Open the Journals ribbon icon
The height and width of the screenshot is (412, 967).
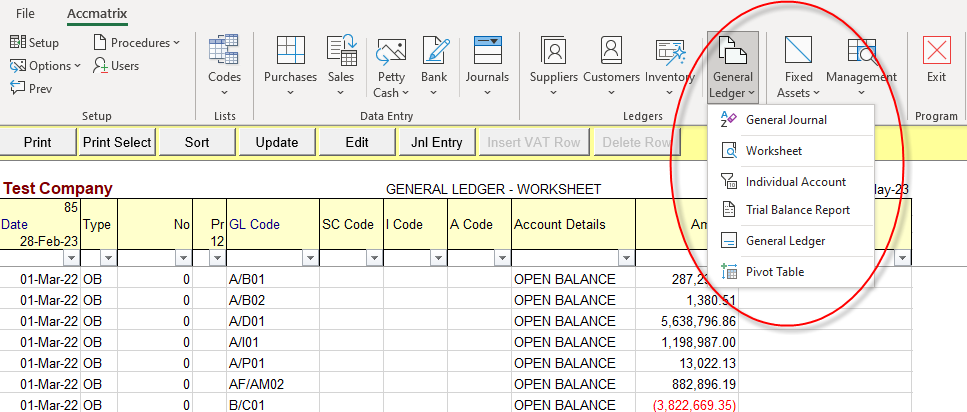487,61
